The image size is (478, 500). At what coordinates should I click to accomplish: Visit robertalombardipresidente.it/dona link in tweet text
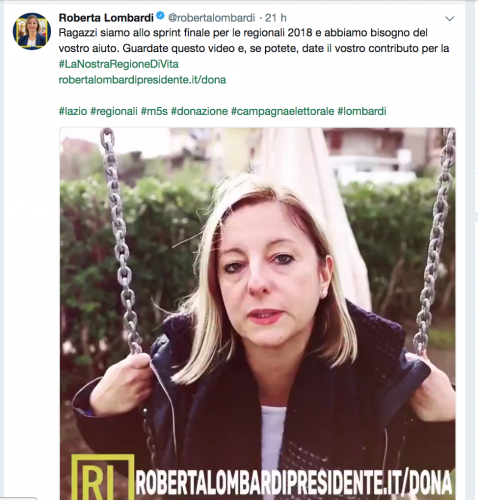click(x=142, y=80)
